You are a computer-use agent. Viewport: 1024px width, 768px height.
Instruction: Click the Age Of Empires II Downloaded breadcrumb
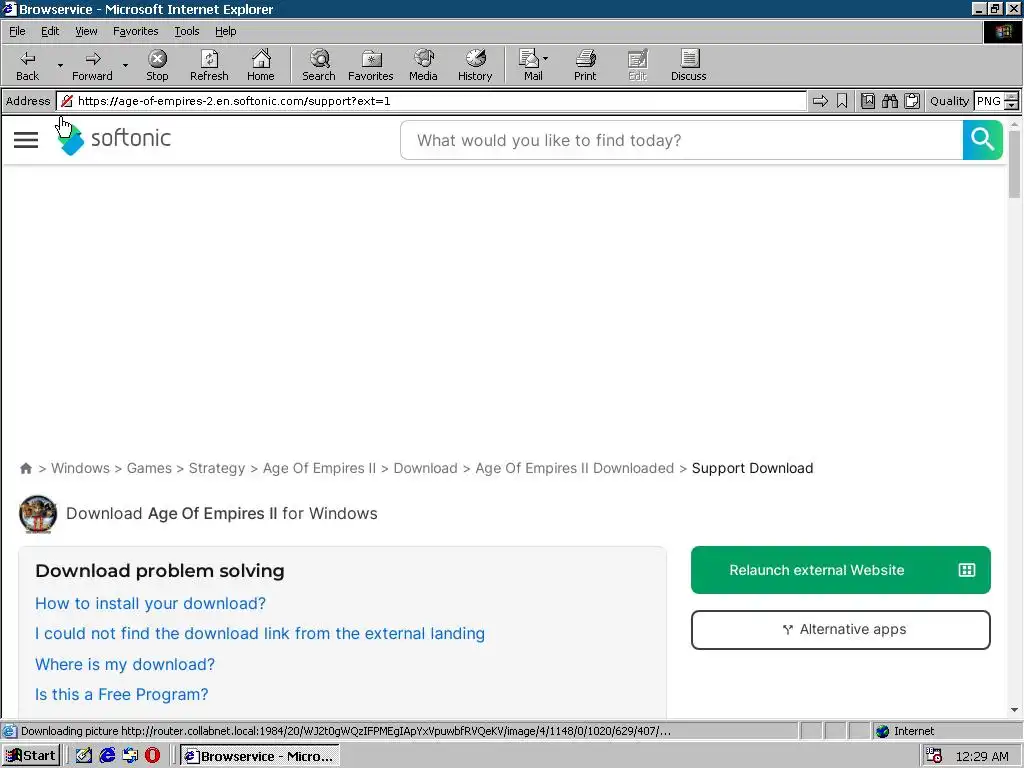coord(575,468)
